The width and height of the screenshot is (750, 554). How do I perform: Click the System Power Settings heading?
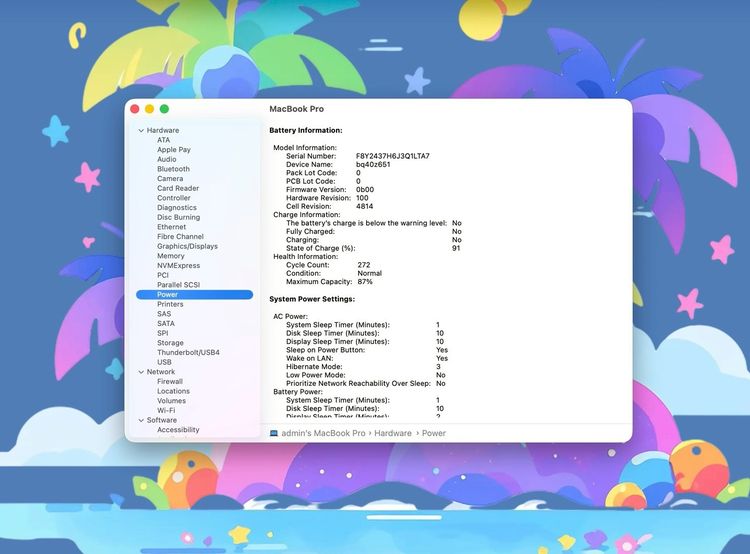(312, 299)
